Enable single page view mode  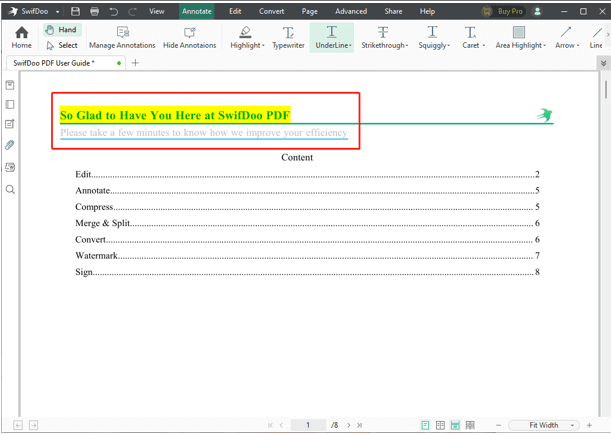click(425, 425)
